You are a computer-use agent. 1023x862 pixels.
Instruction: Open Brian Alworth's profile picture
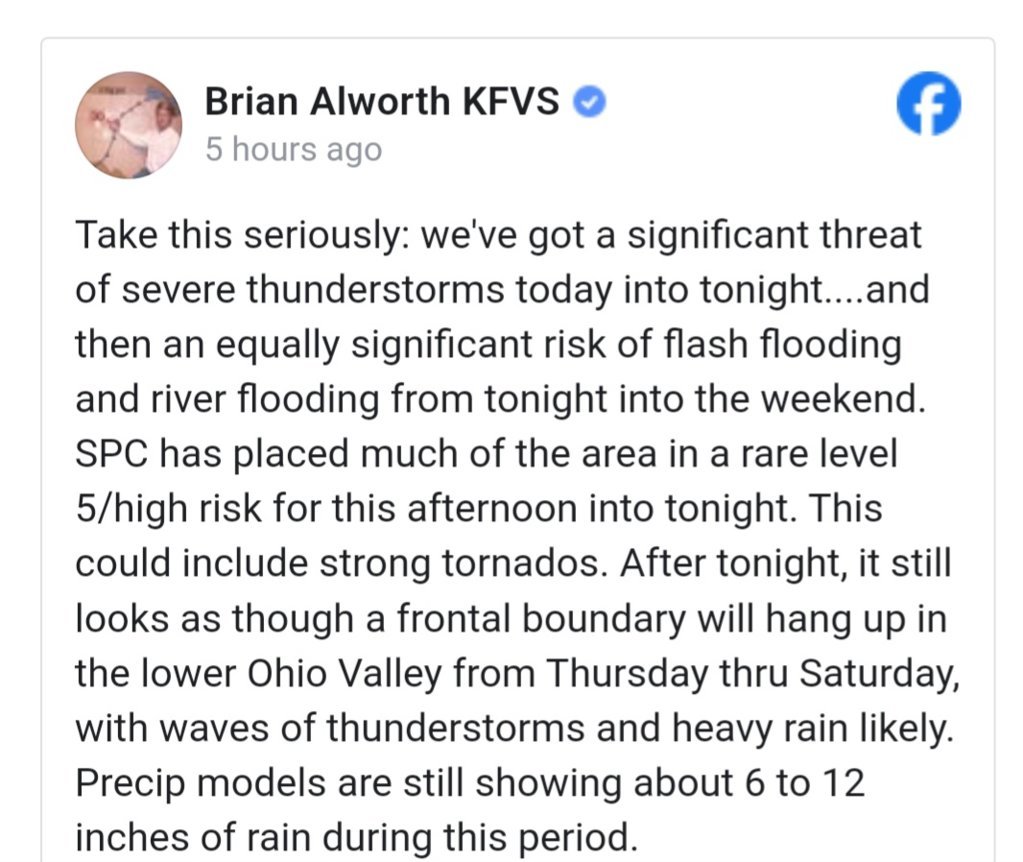(x=129, y=125)
